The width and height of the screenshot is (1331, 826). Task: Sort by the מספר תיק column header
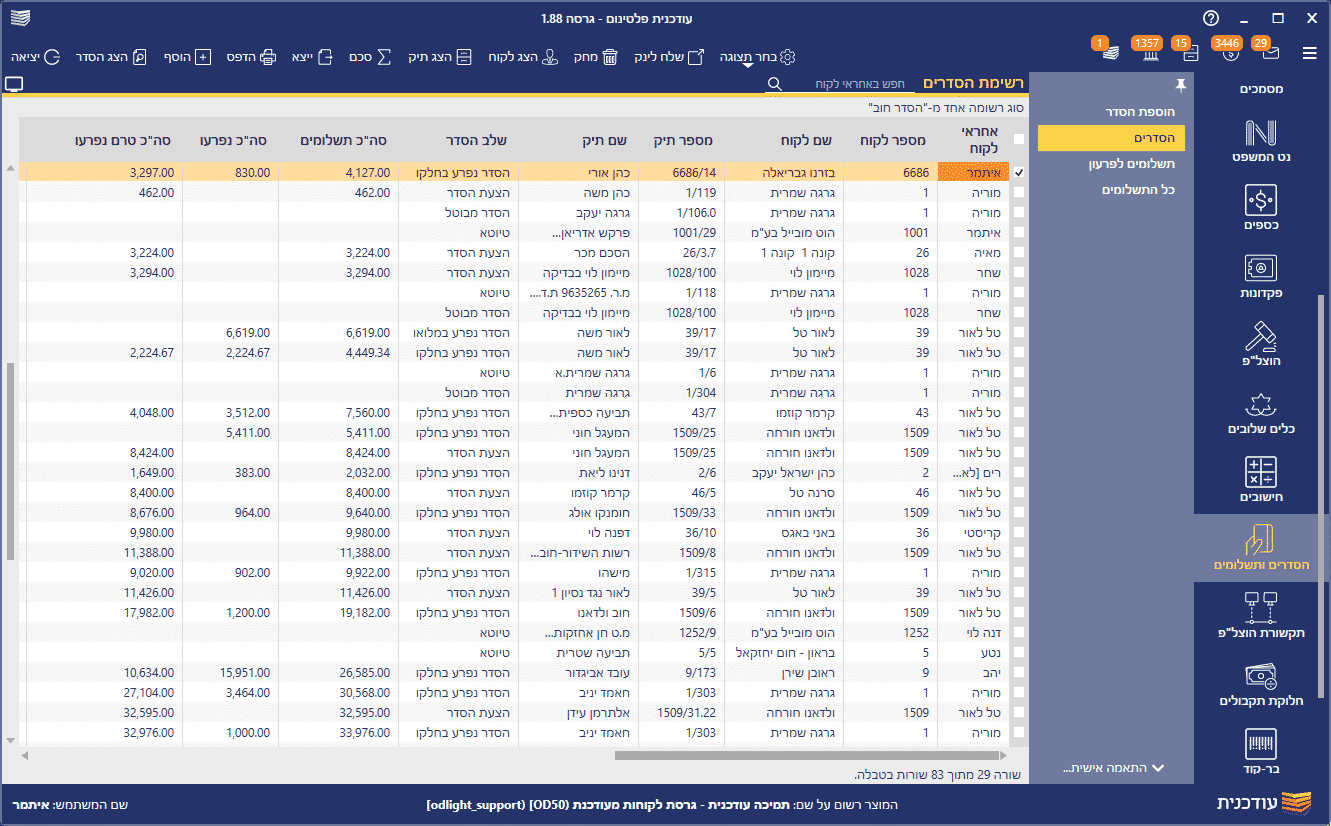(x=682, y=140)
